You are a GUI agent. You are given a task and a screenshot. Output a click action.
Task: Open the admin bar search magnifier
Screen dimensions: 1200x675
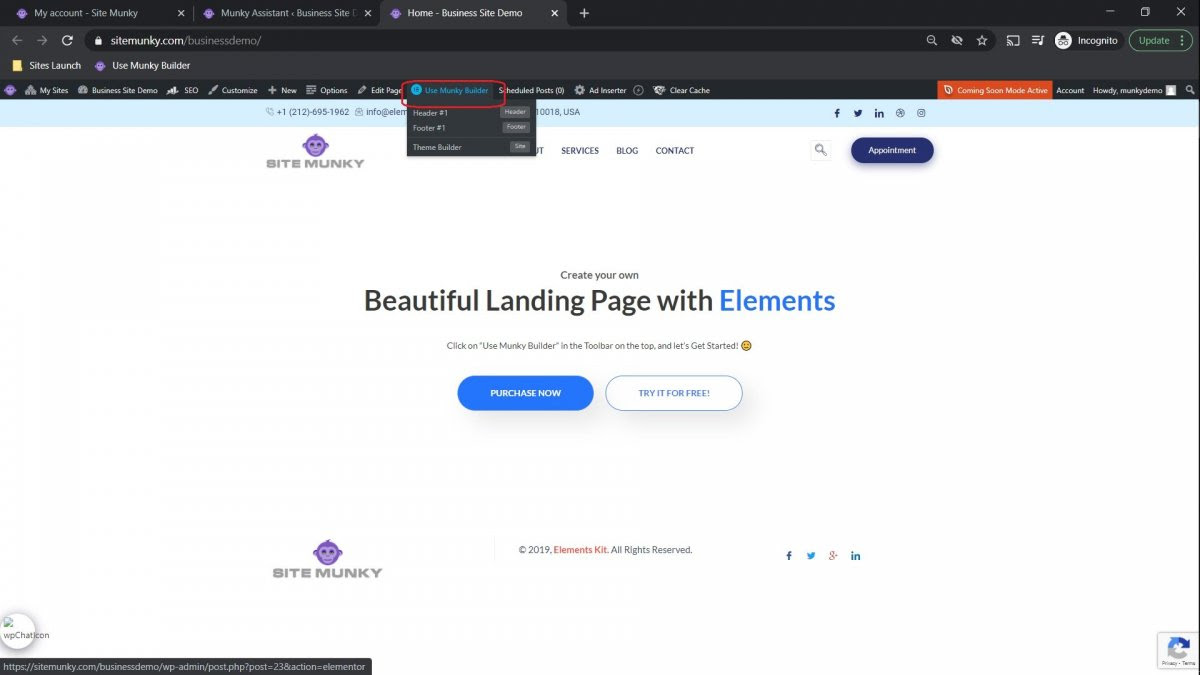coord(1190,90)
